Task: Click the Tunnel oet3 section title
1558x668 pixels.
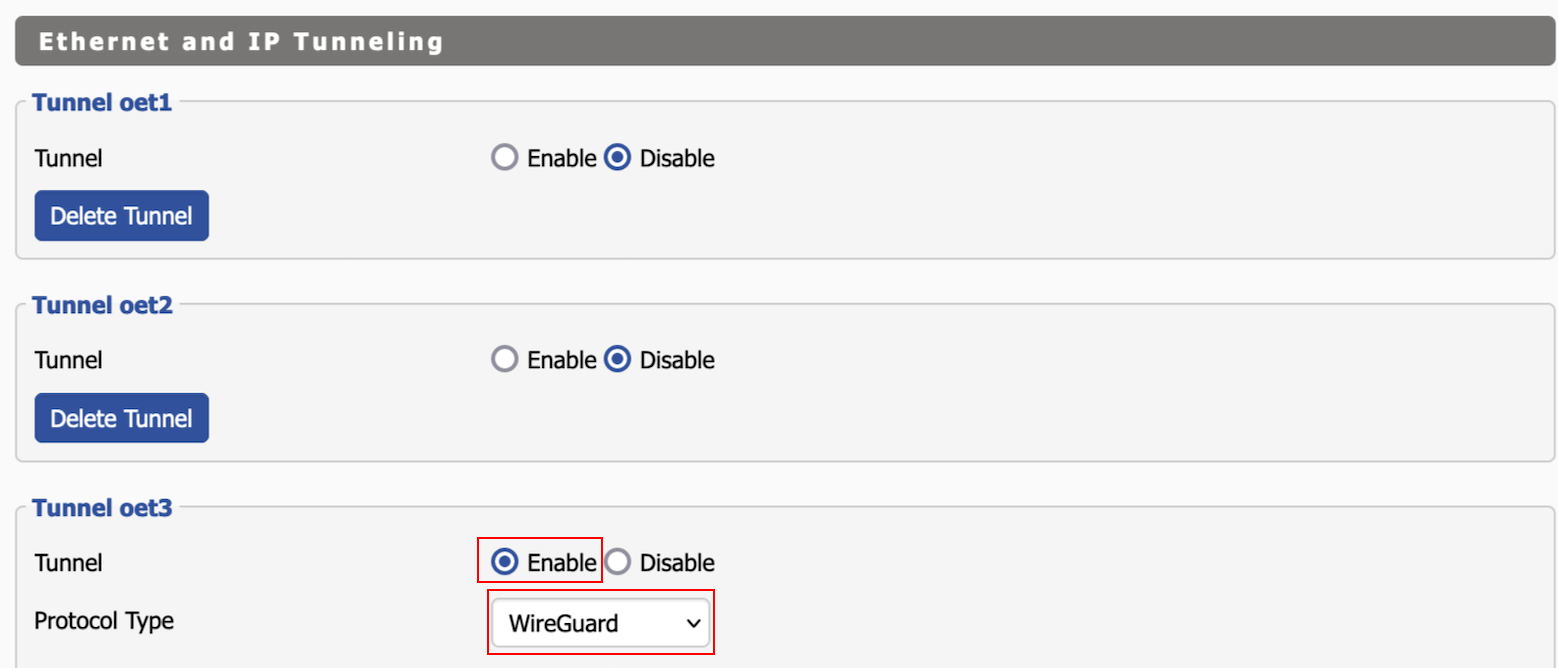Action: 102,508
